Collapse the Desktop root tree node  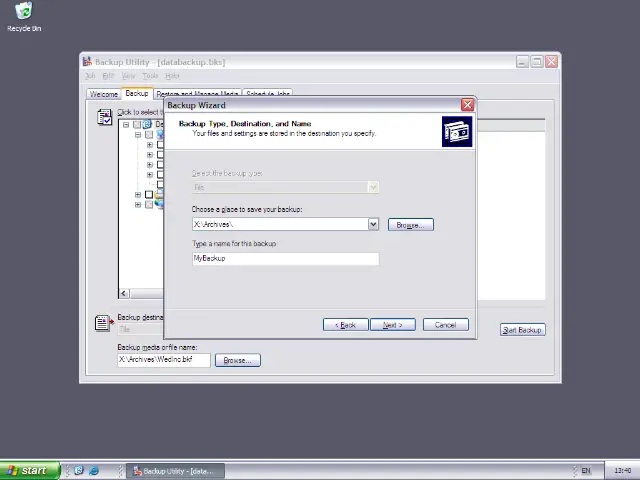[126, 124]
